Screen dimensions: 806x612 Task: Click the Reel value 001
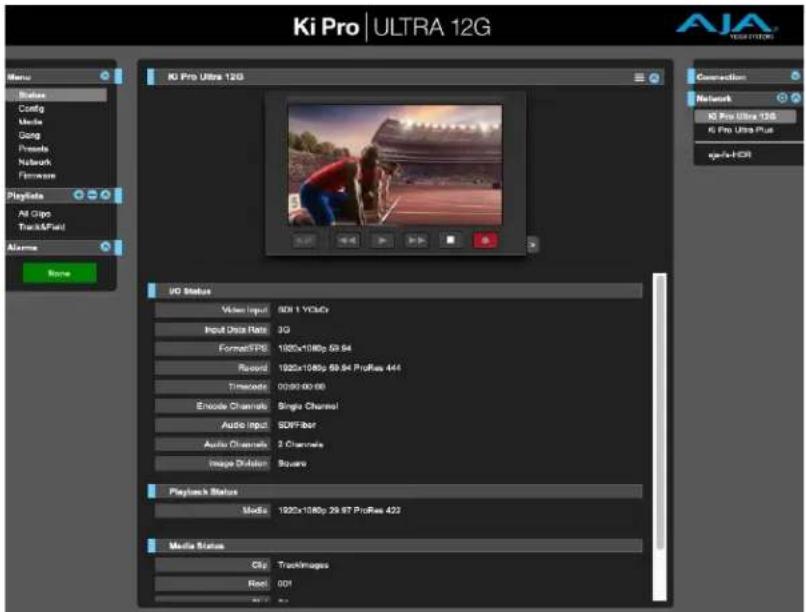(285, 584)
